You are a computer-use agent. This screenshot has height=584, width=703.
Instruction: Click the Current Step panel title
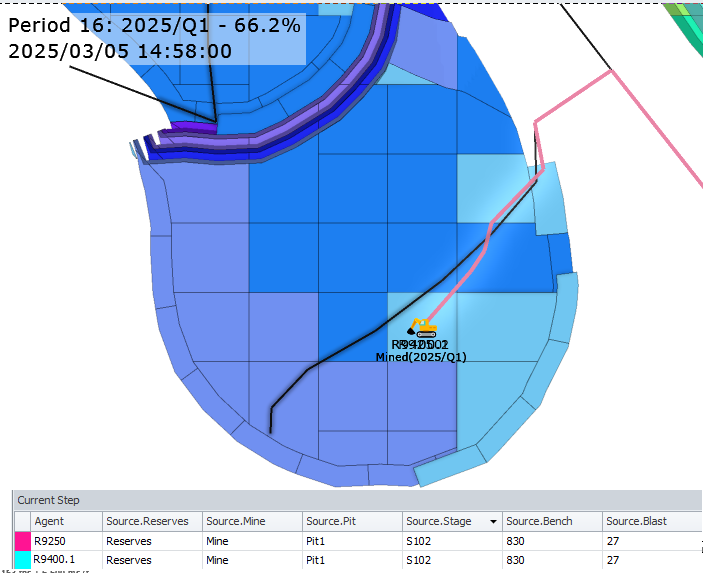coord(48,499)
